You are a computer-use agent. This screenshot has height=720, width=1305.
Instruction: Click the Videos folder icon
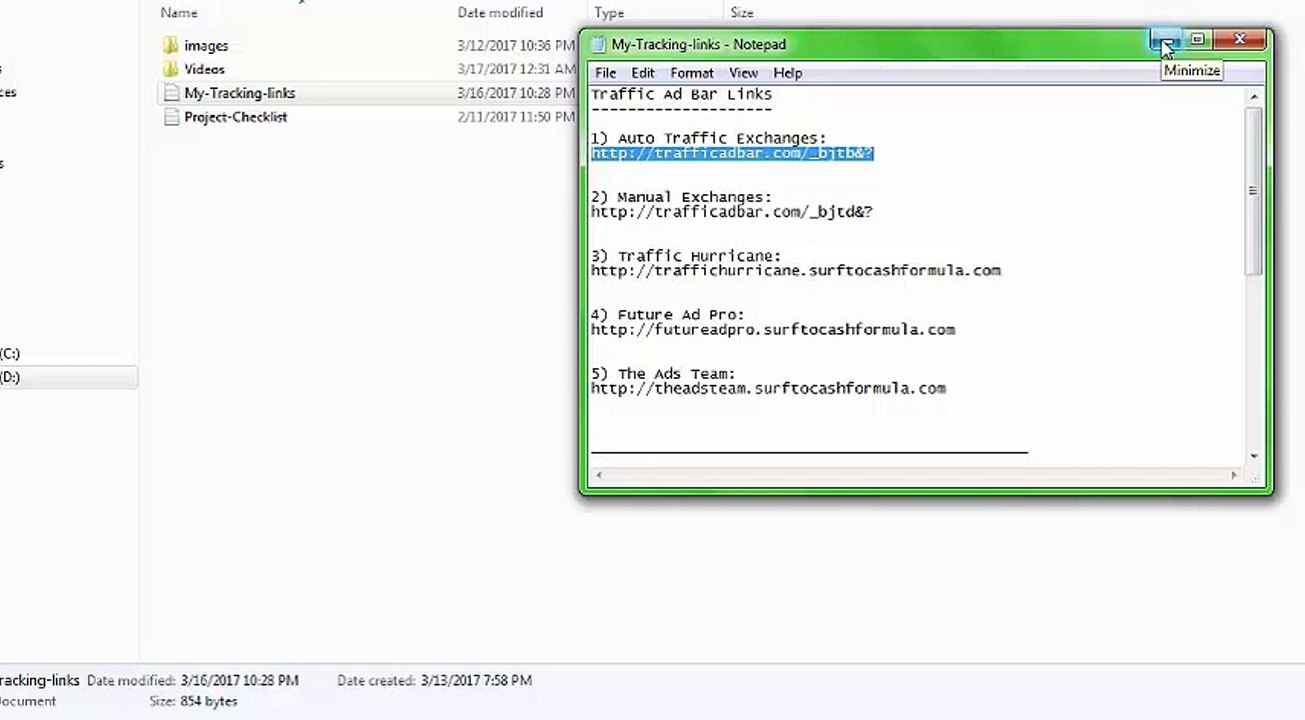click(x=170, y=69)
